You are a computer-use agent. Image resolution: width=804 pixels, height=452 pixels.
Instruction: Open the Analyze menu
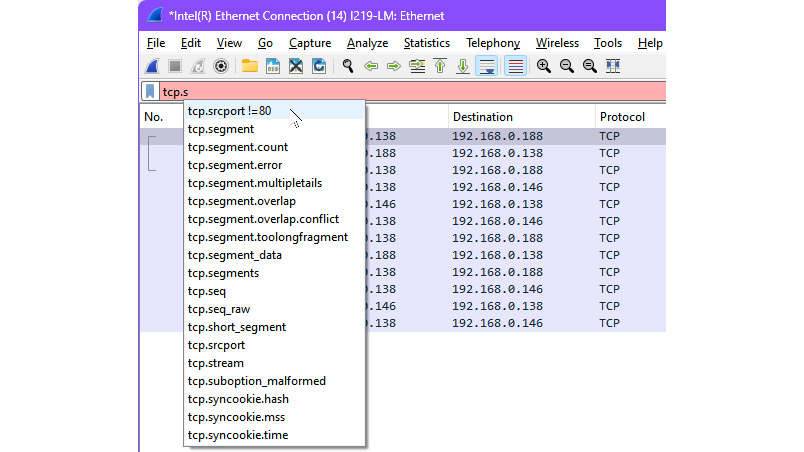(367, 43)
